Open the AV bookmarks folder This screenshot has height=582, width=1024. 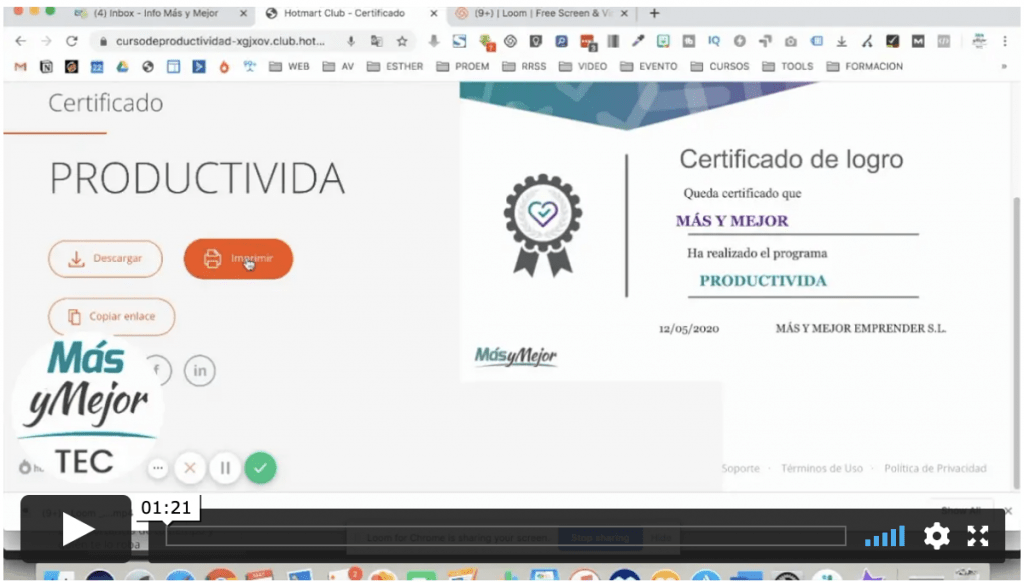[x=338, y=67]
